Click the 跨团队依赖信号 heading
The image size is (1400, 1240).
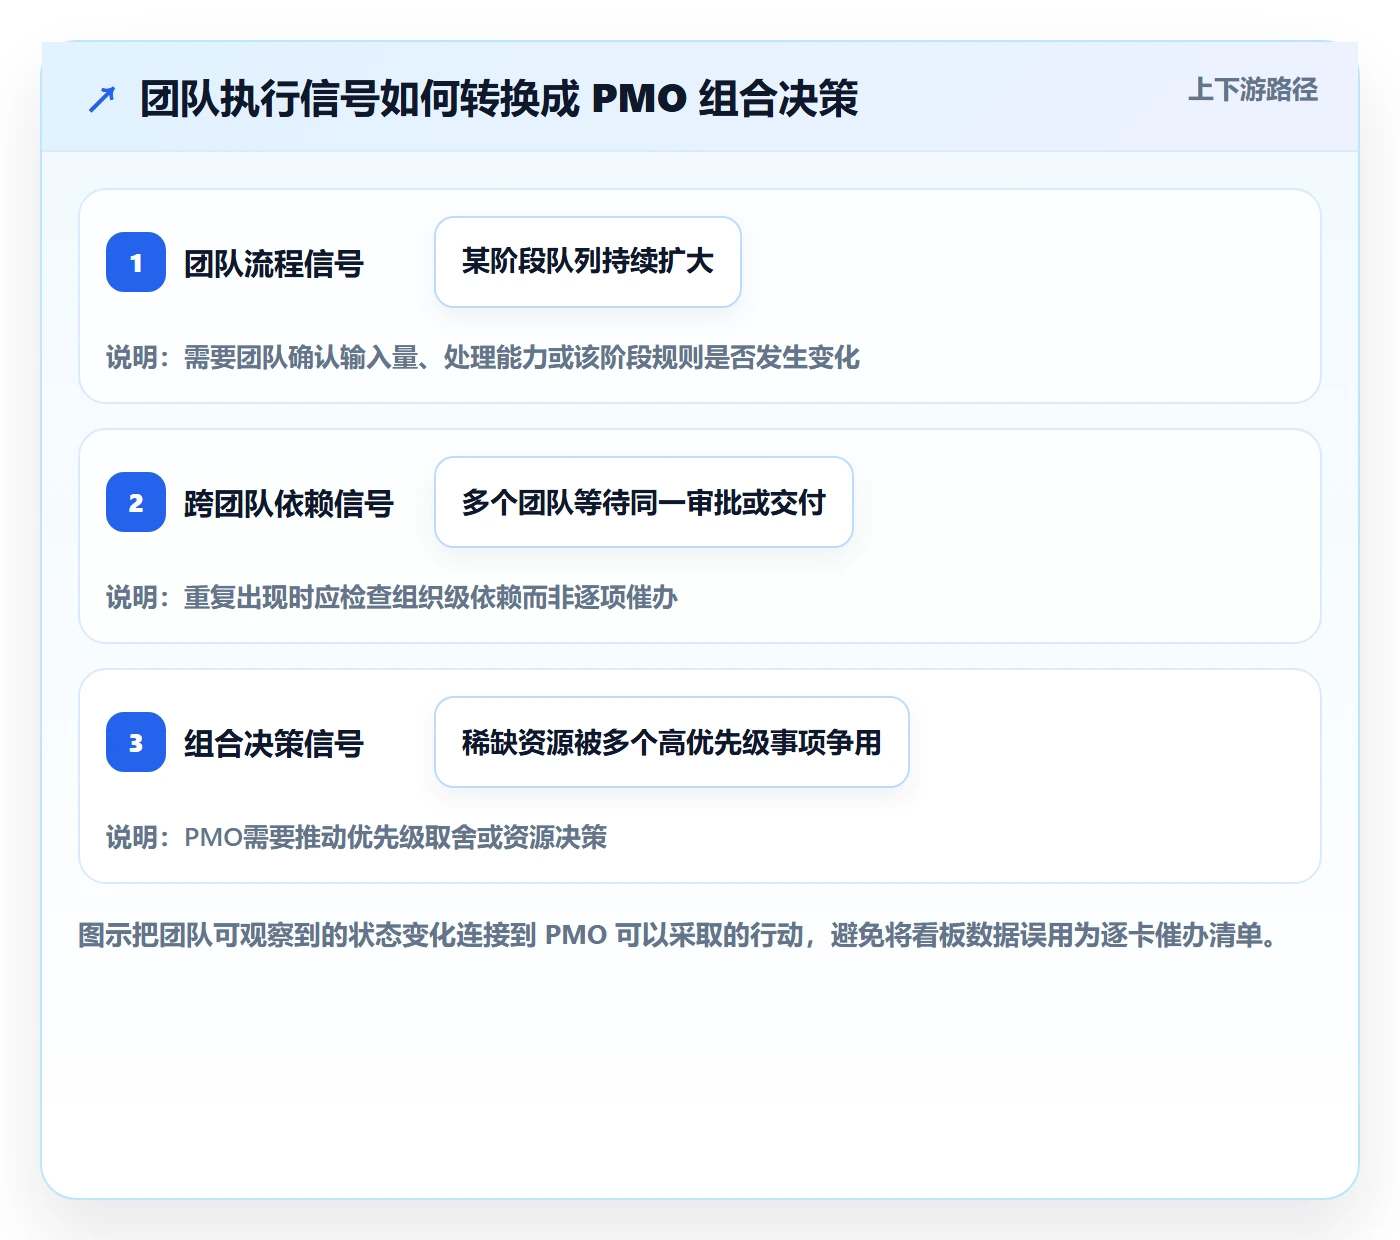(289, 503)
